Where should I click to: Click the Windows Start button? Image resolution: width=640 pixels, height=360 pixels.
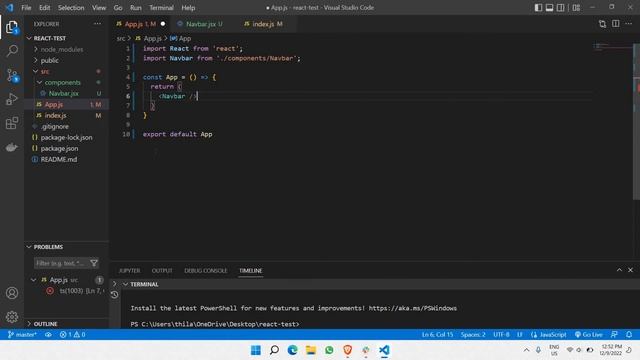[x=256, y=350]
